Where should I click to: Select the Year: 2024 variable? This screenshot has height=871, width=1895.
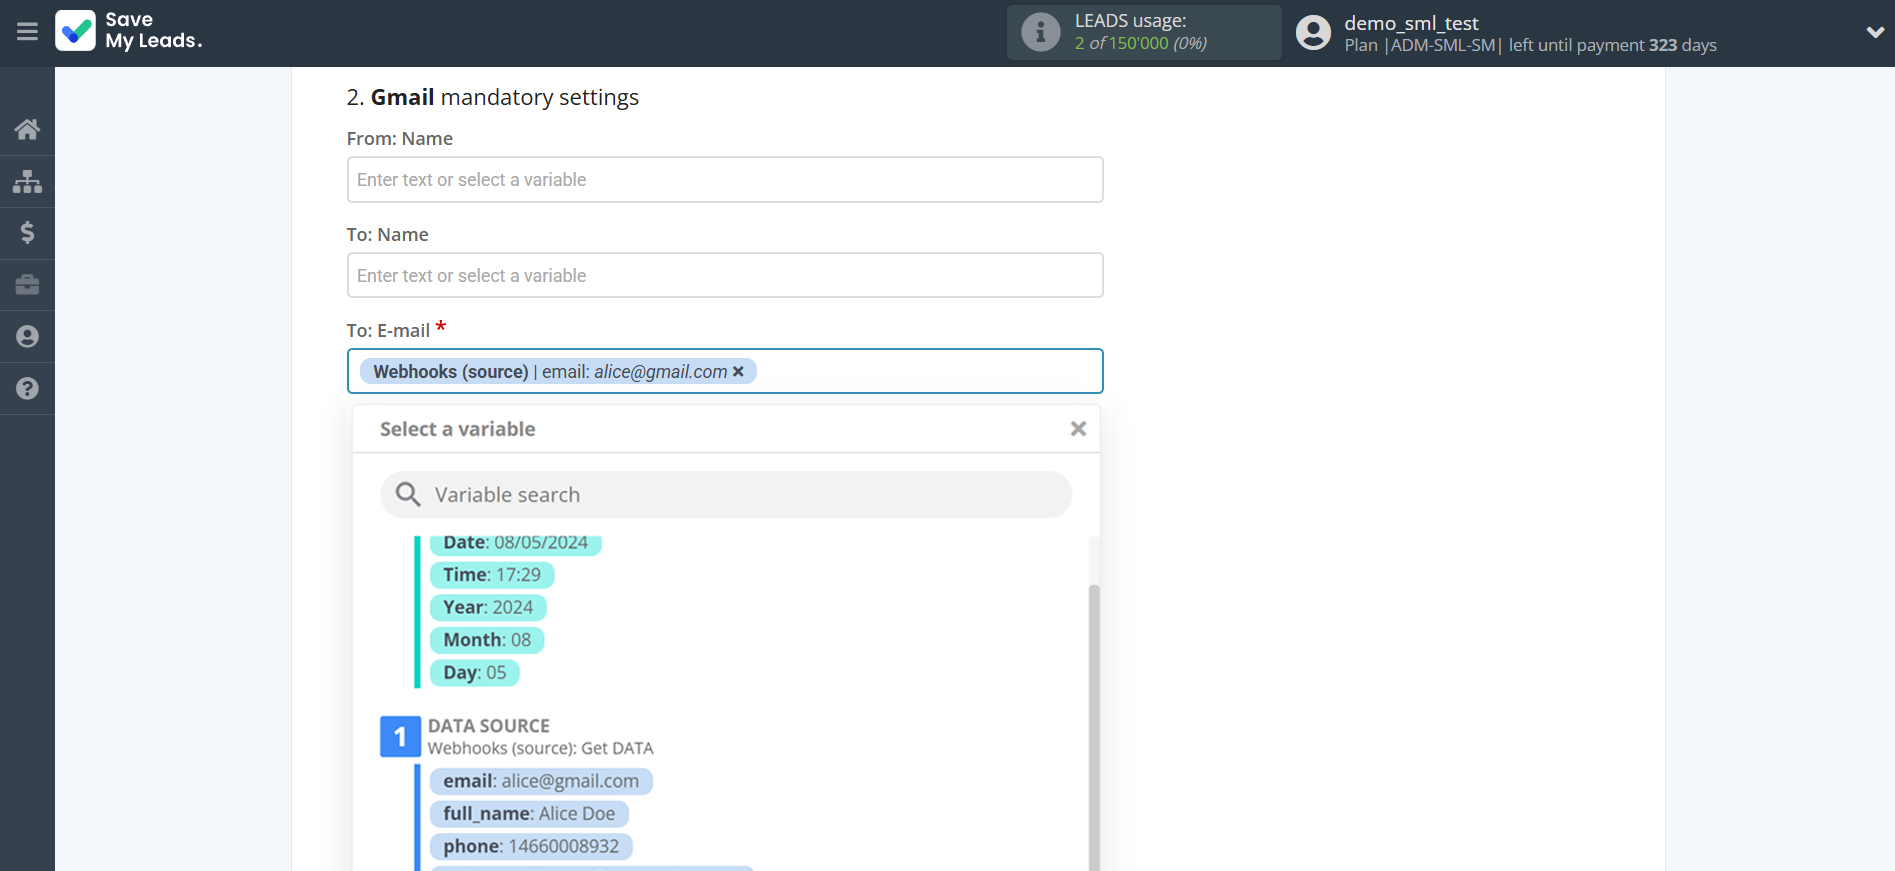(488, 607)
